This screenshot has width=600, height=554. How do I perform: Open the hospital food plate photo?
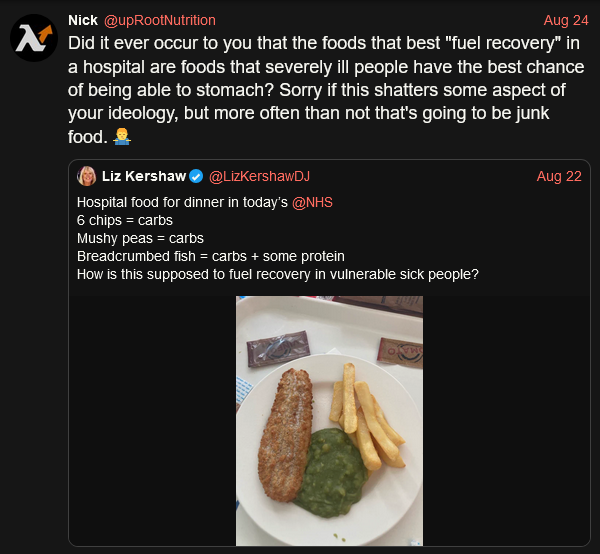click(329, 420)
